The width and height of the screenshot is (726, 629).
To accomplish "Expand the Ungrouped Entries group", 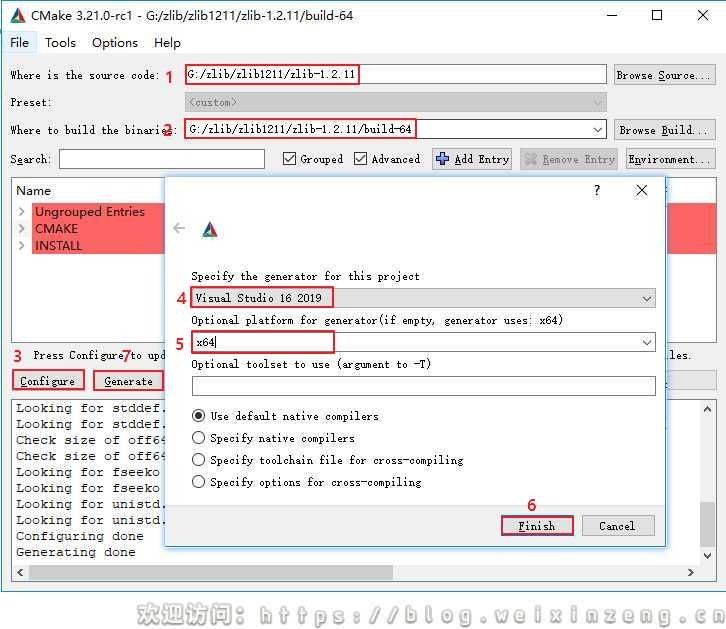I will (x=21, y=212).
